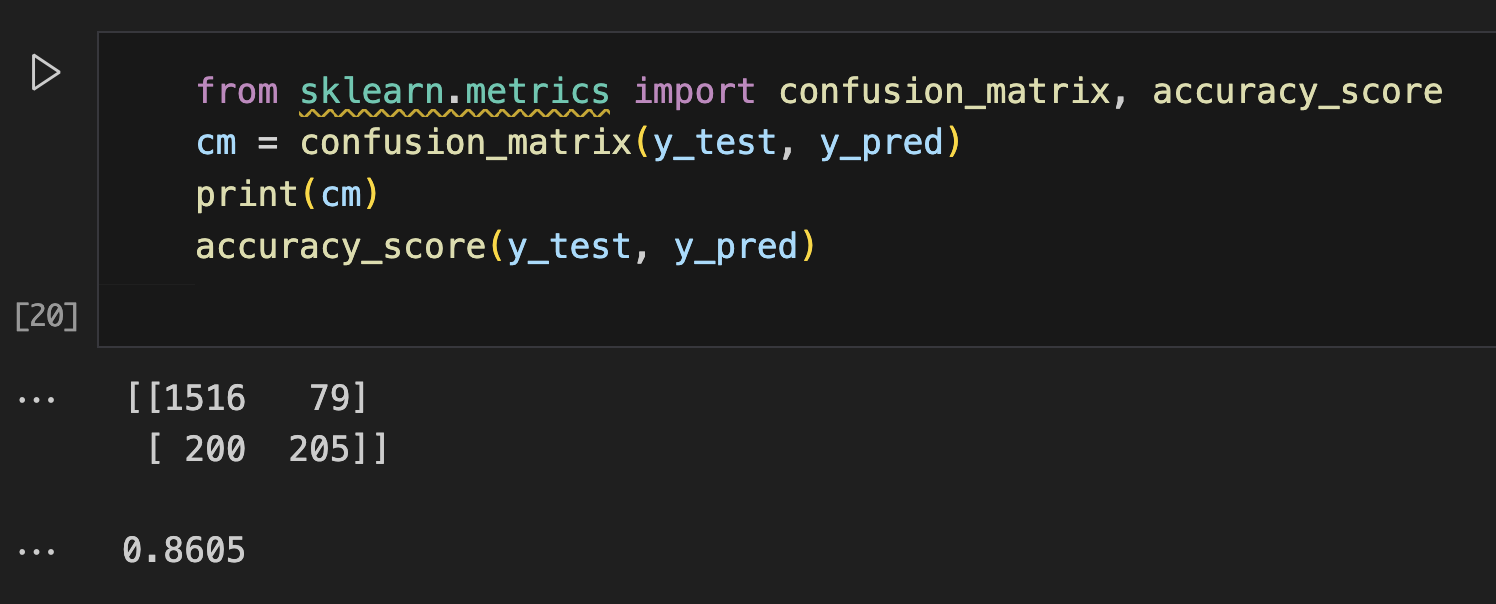Viewport: 1496px width, 604px height.
Task: Place the cursor on the 'metrics' submodule text
Action: point(537,92)
